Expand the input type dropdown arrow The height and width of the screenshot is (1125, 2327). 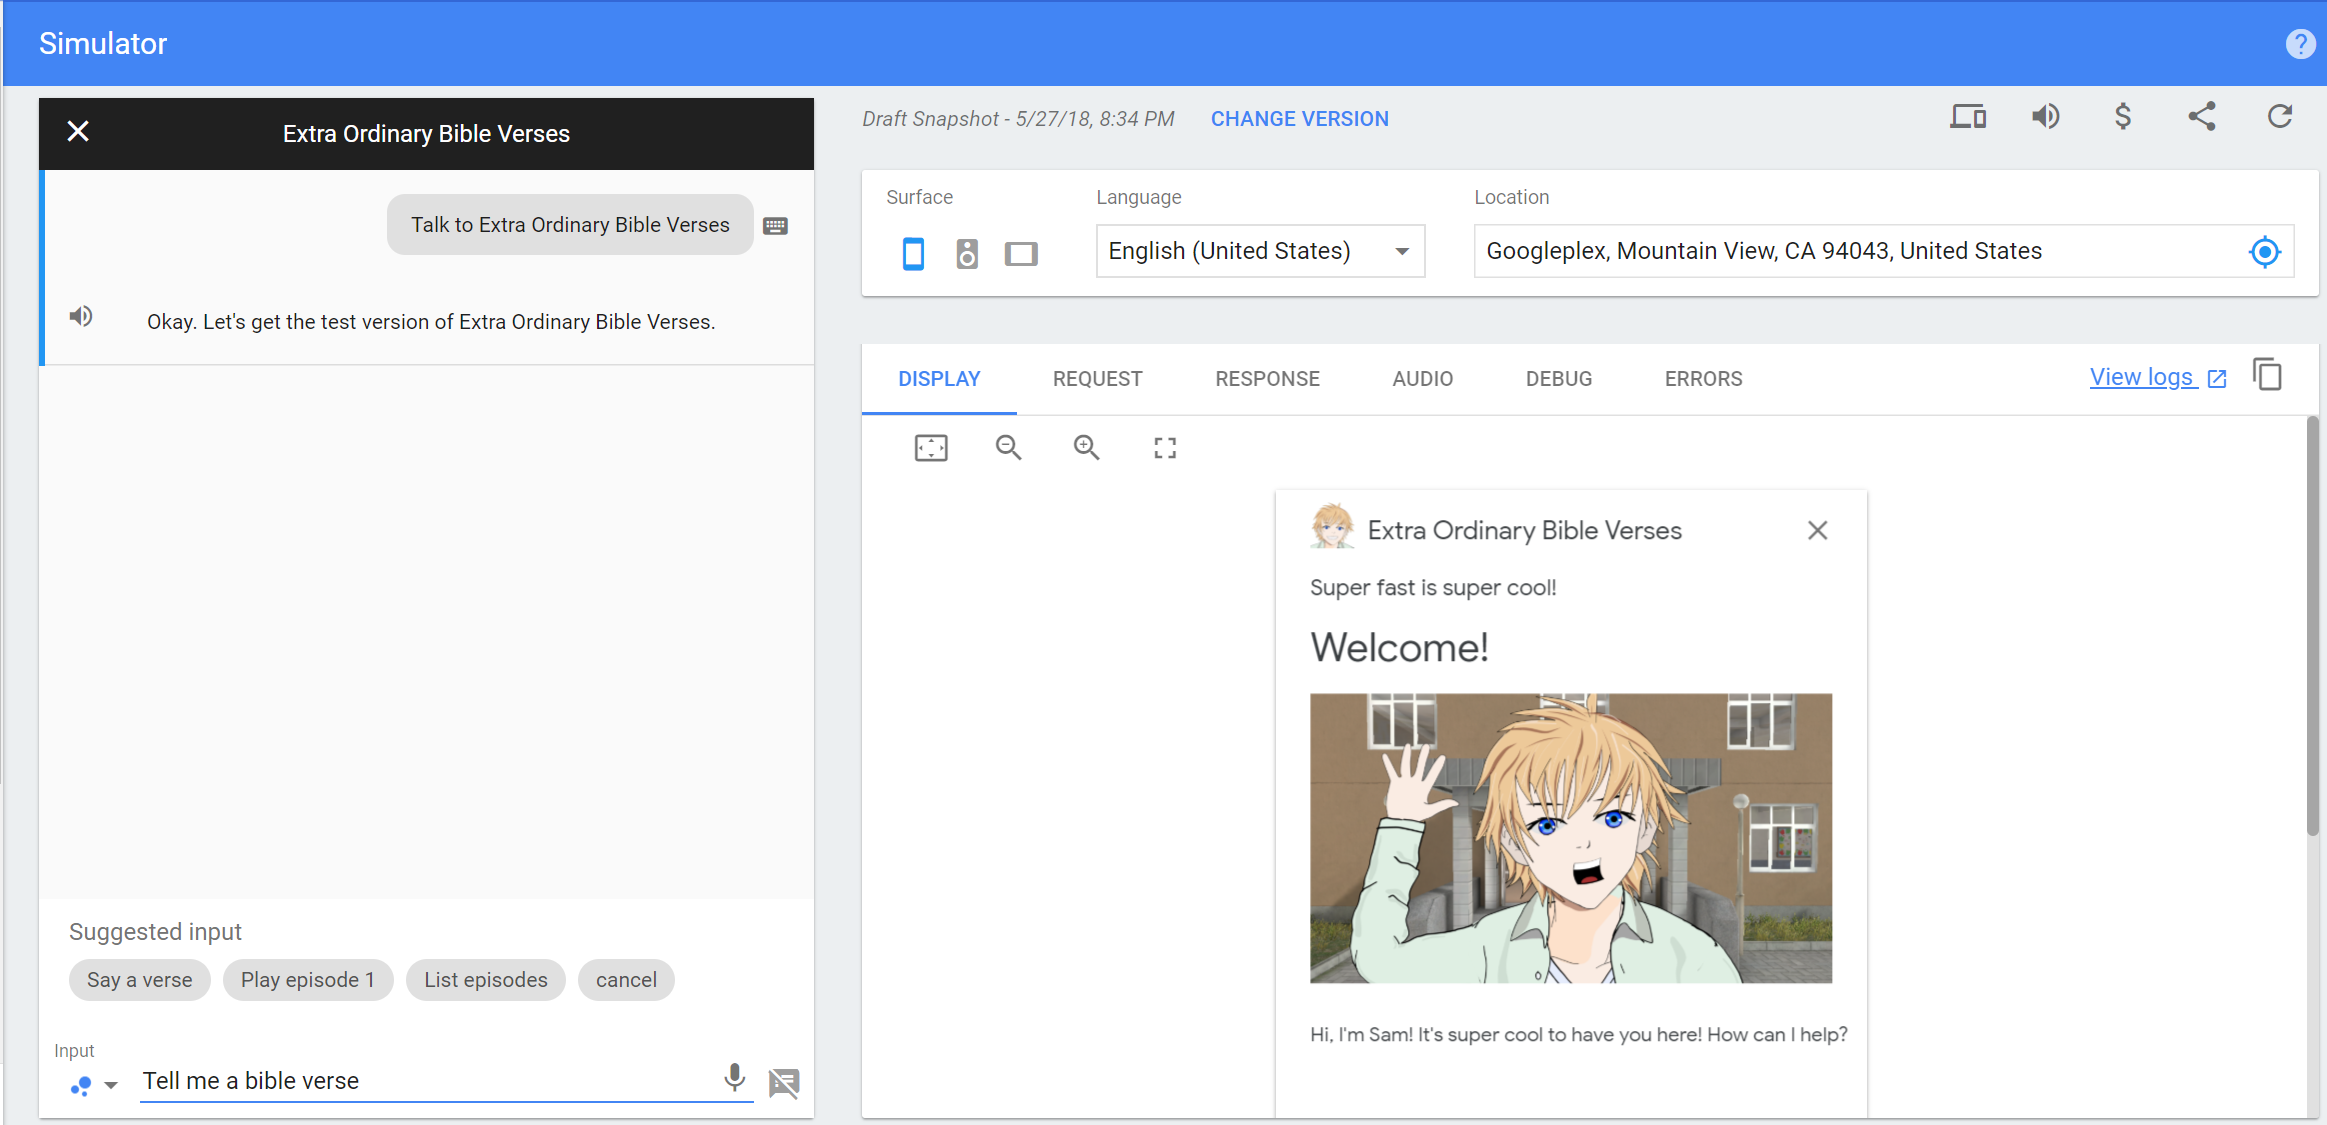coord(111,1085)
